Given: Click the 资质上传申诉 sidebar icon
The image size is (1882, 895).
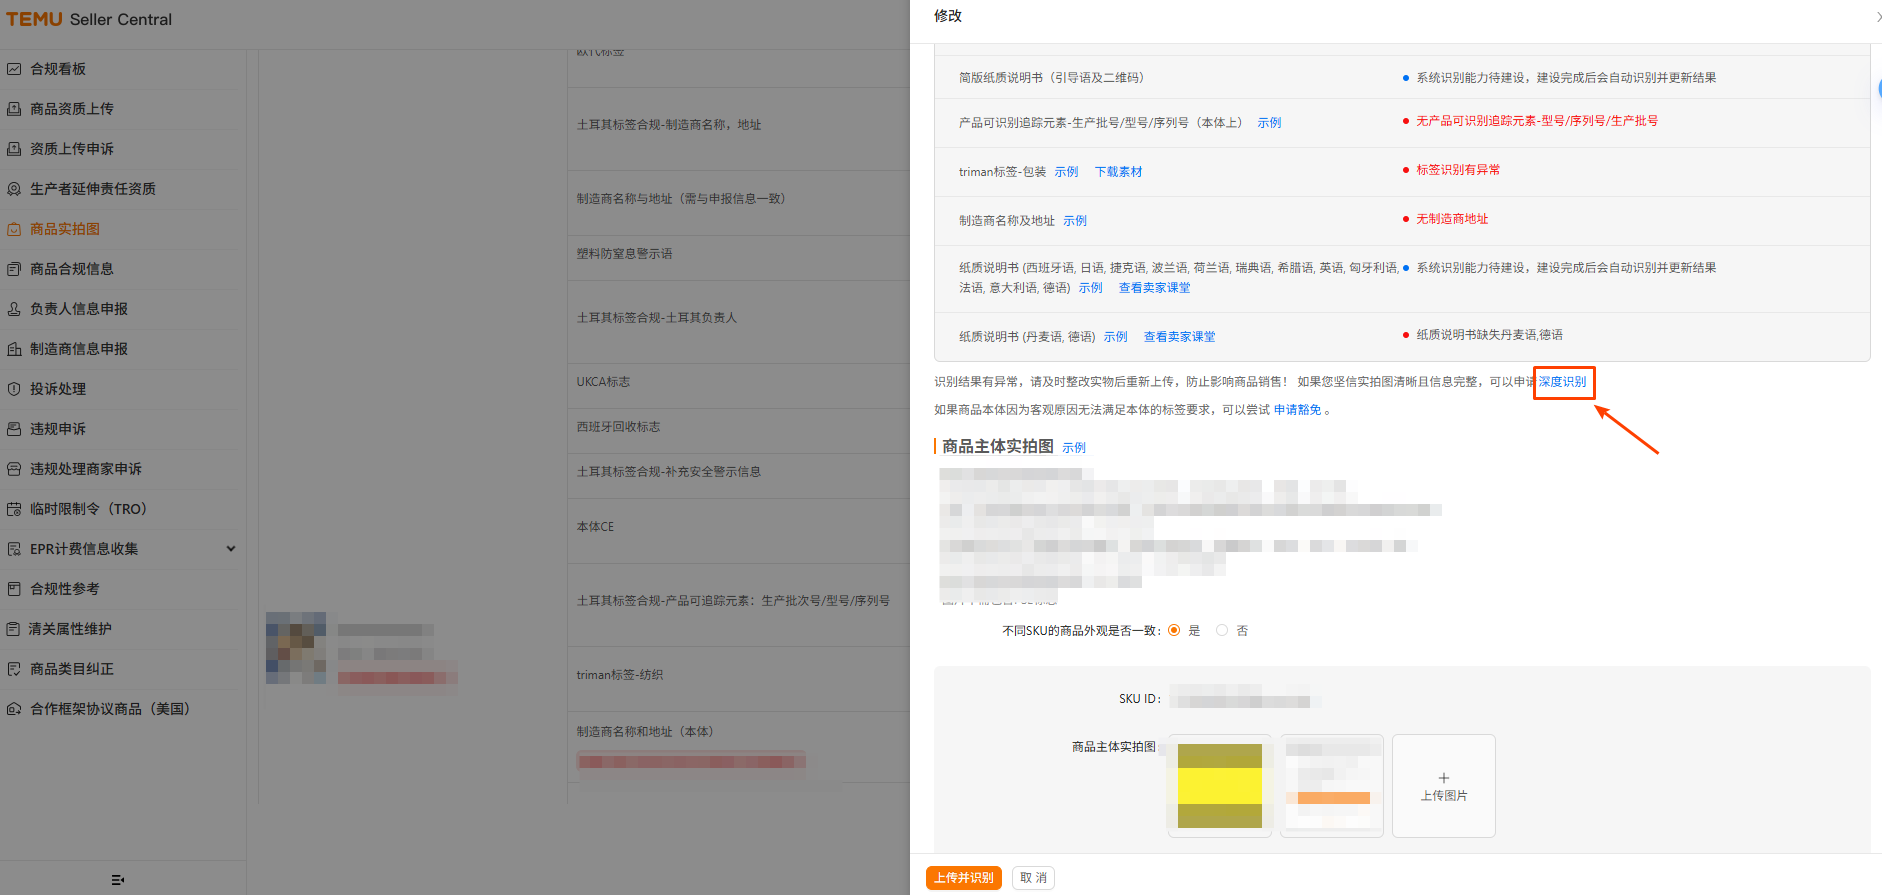Looking at the screenshot, I should point(14,149).
